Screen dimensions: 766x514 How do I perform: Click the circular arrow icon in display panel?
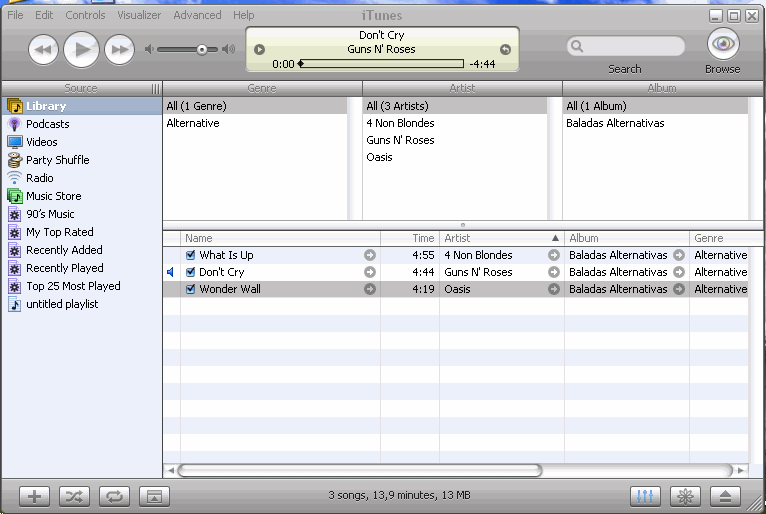(506, 49)
